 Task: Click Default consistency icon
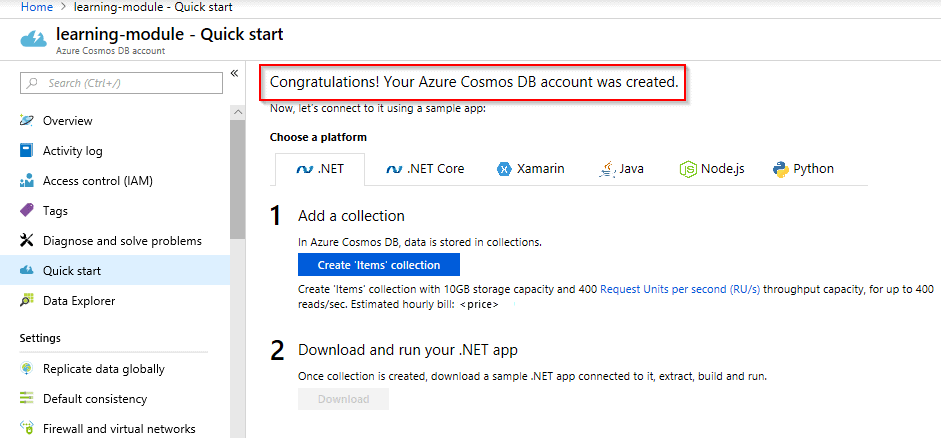click(x=27, y=399)
